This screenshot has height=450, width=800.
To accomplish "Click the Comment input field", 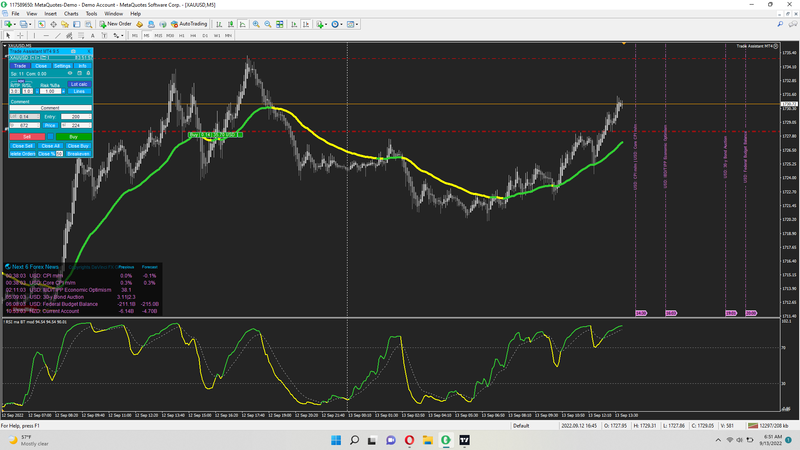I will pos(49,108).
